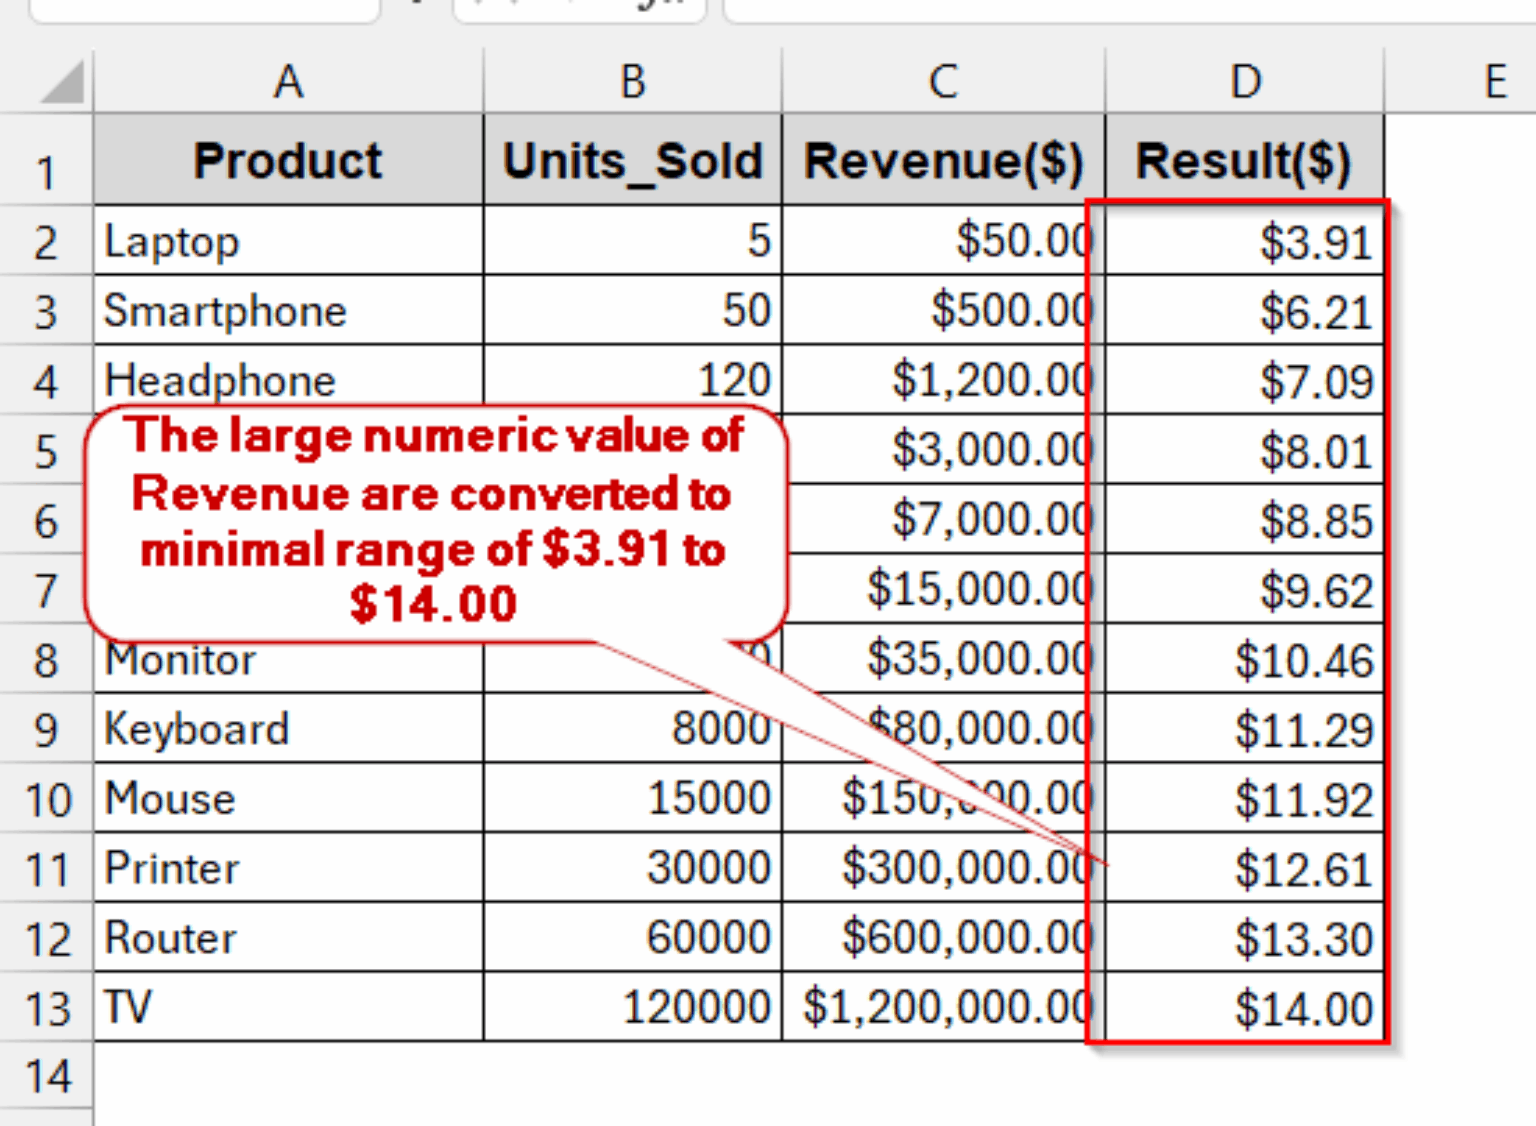Select the Product header cell
The width and height of the screenshot is (1536, 1126).
(288, 160)
